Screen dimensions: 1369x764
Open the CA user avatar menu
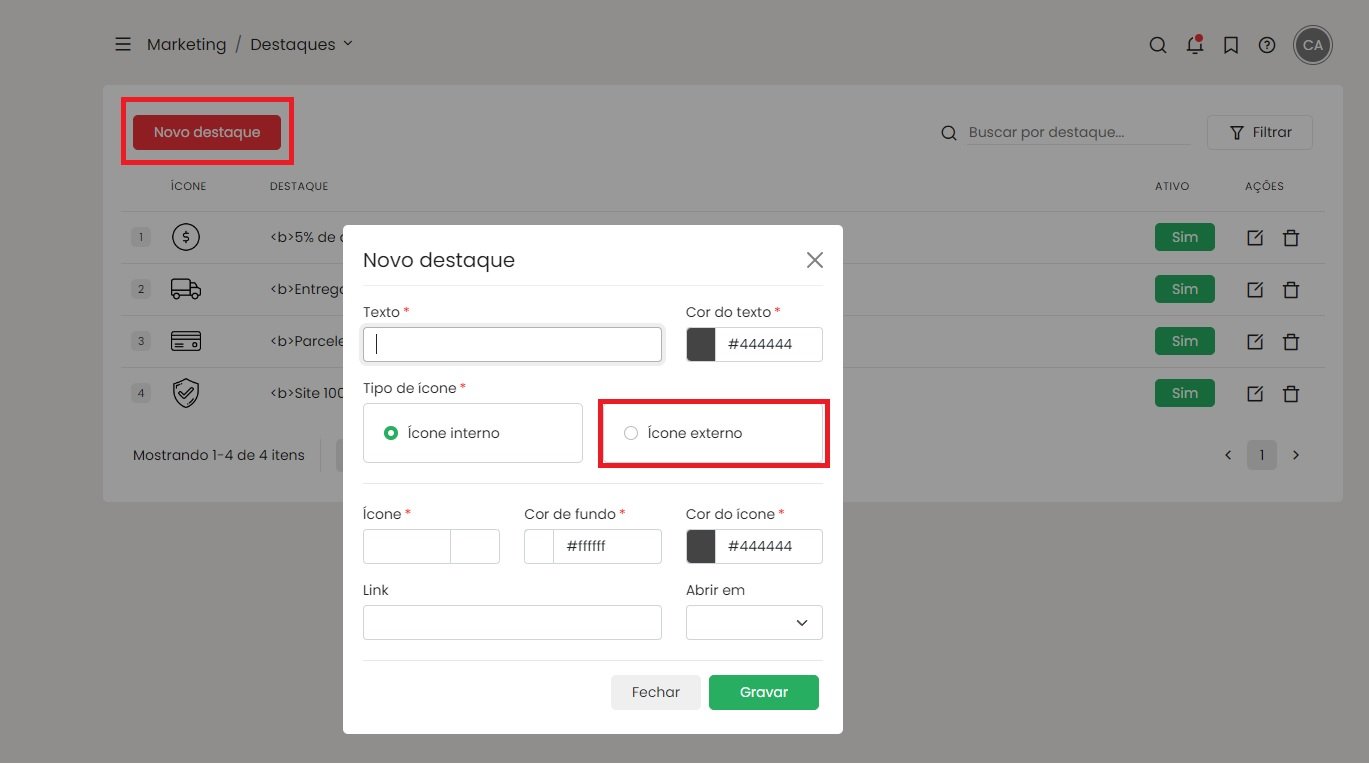coord(1313,45)
